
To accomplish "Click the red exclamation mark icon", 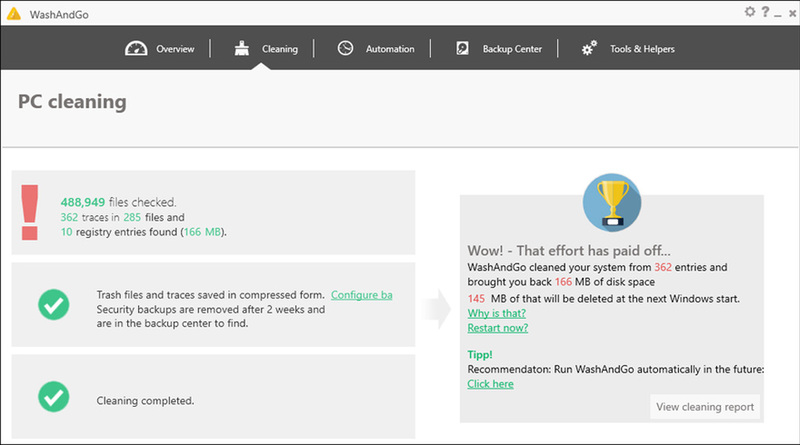I will (30, 212).
